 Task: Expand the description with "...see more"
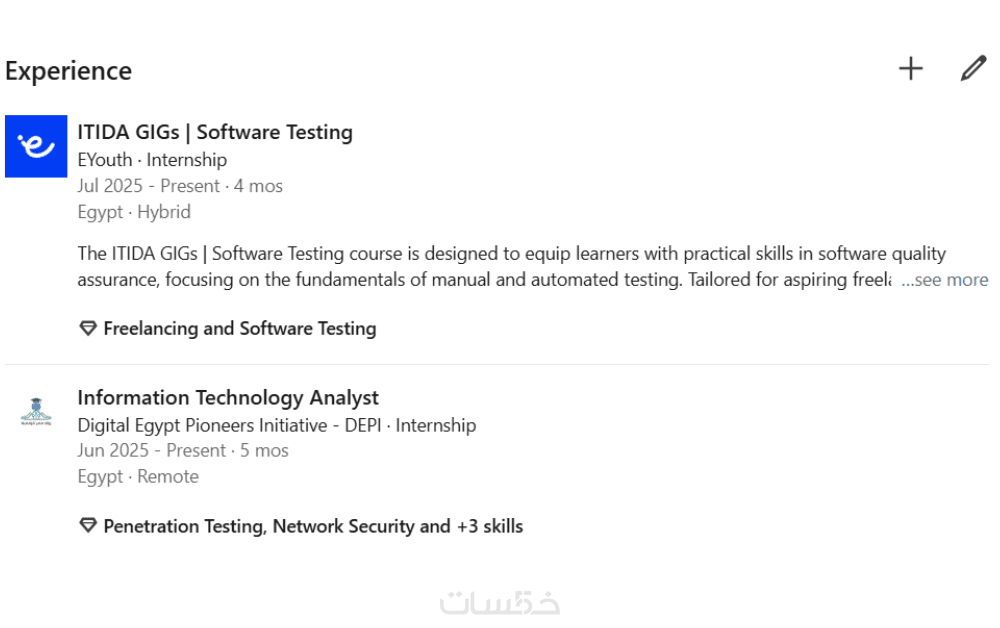[x=944, y=280]
